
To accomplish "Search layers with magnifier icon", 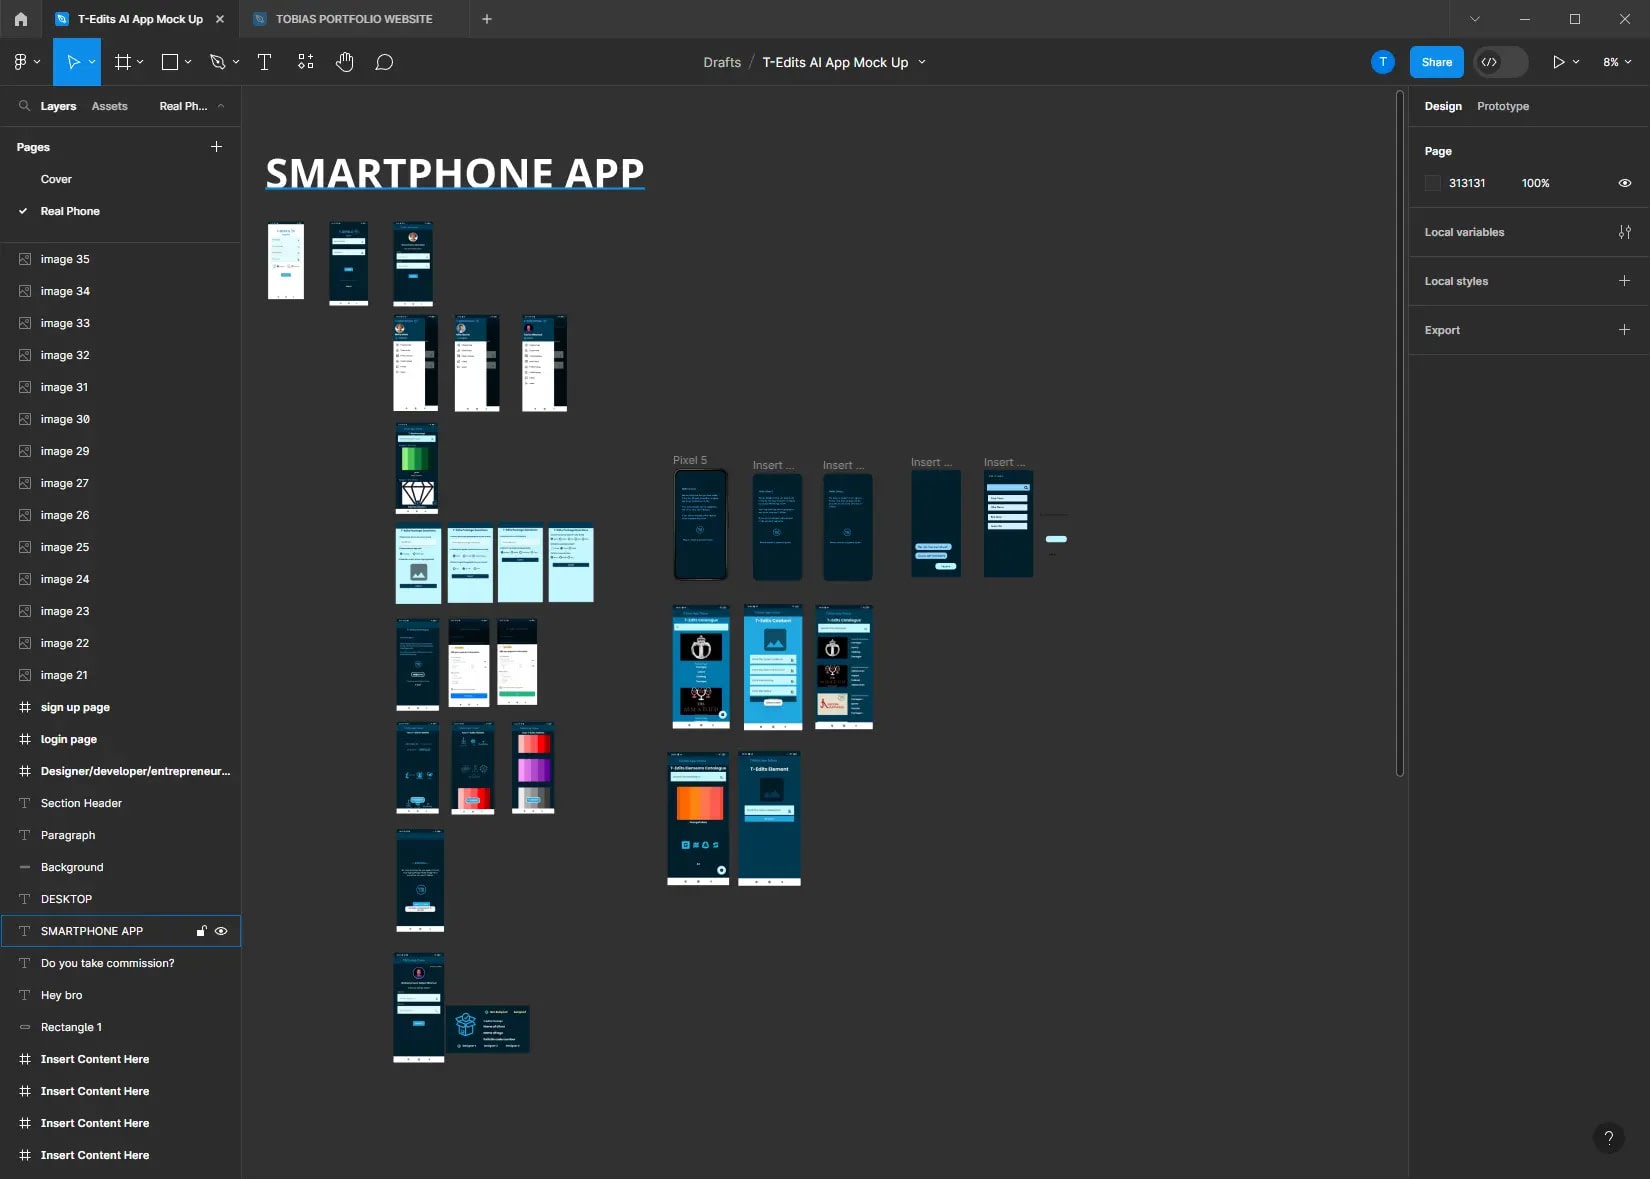I will [x=24, y=106].
